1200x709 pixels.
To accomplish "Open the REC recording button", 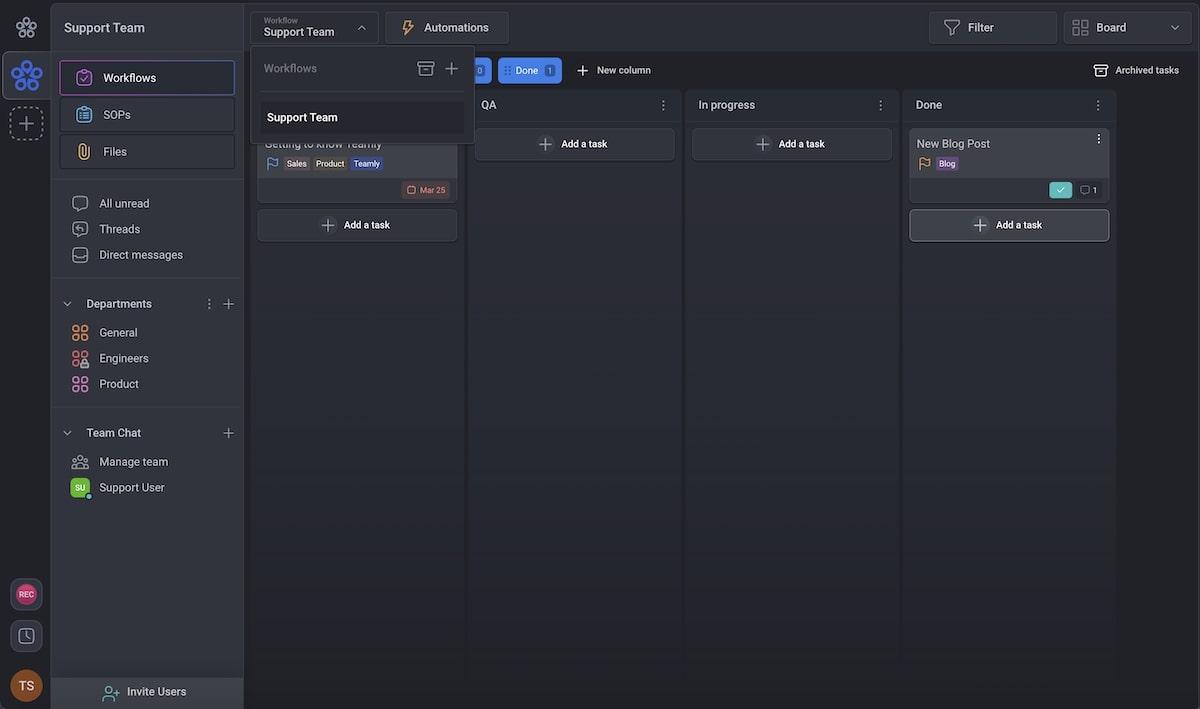I will pos(26,594).
